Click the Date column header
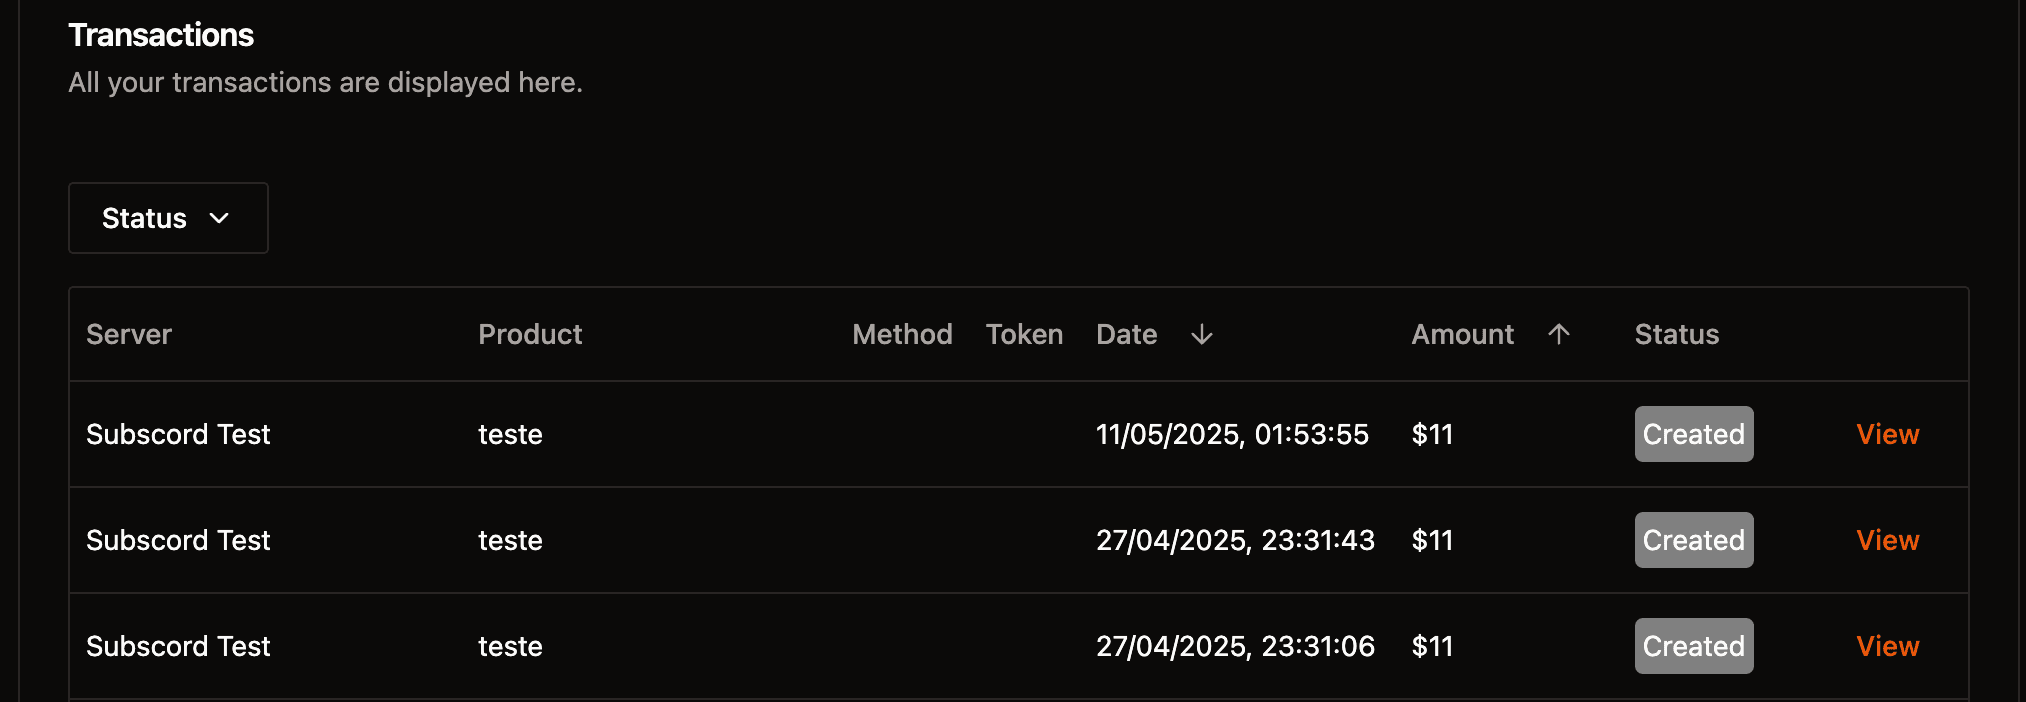The image size is (2026, 702). 1126,334
